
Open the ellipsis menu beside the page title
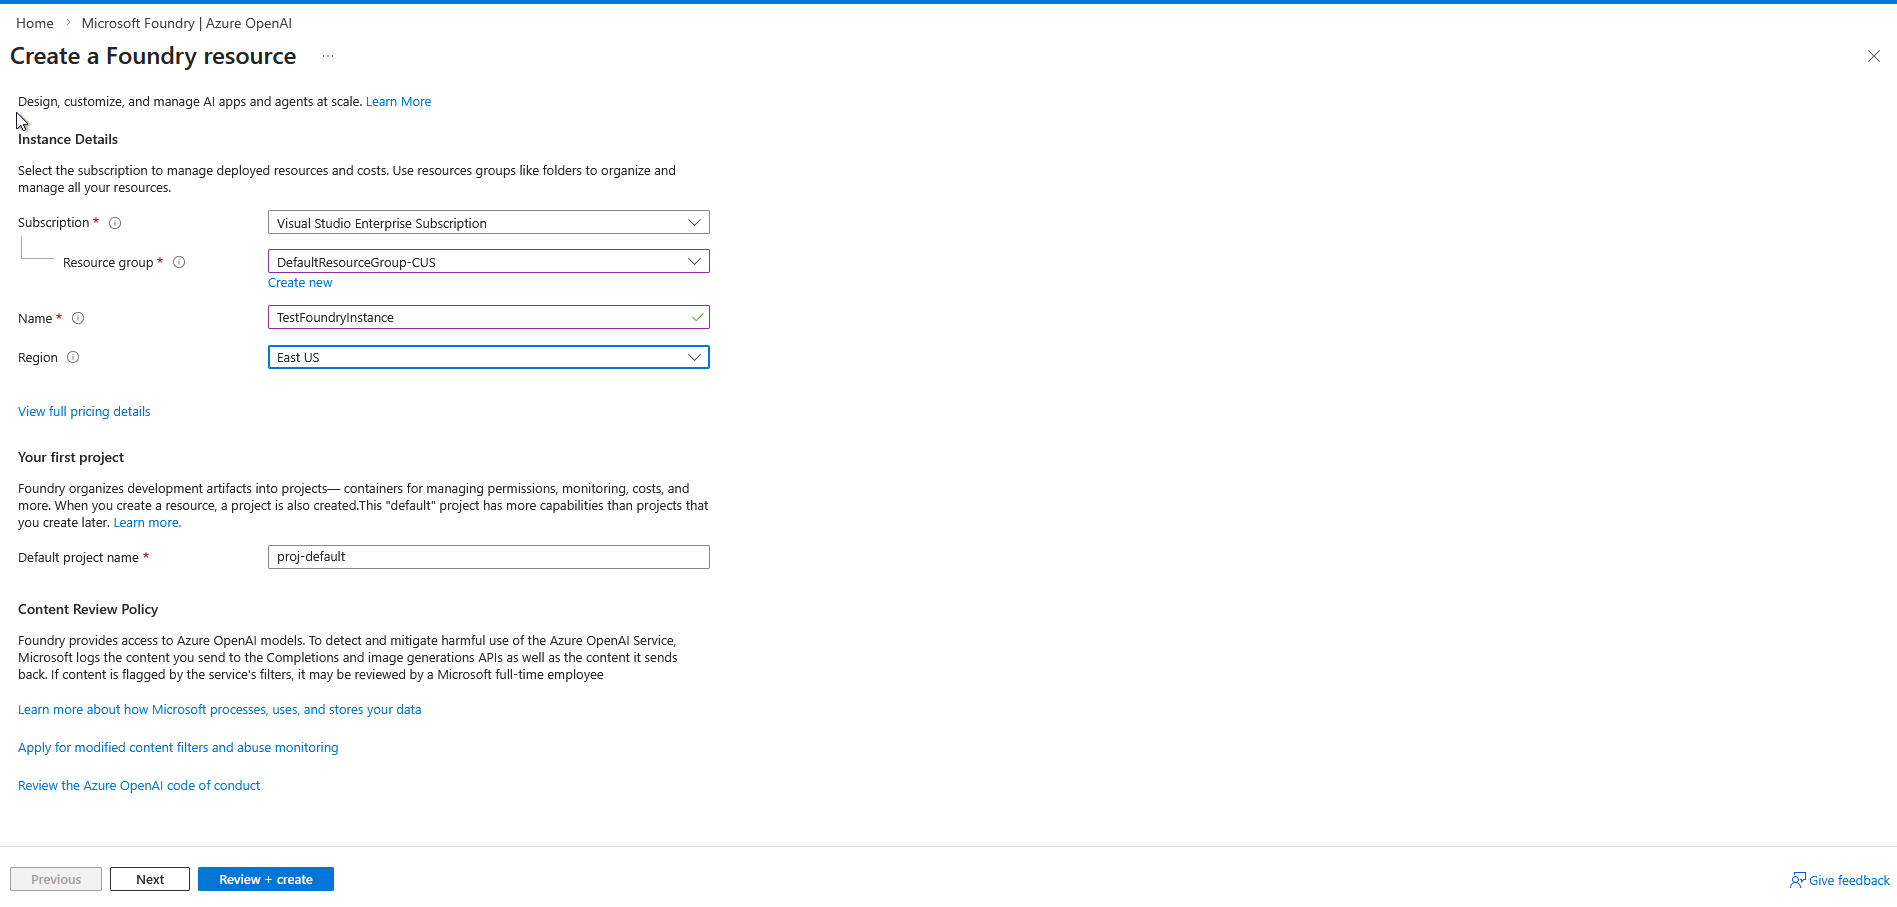[328, 56]
